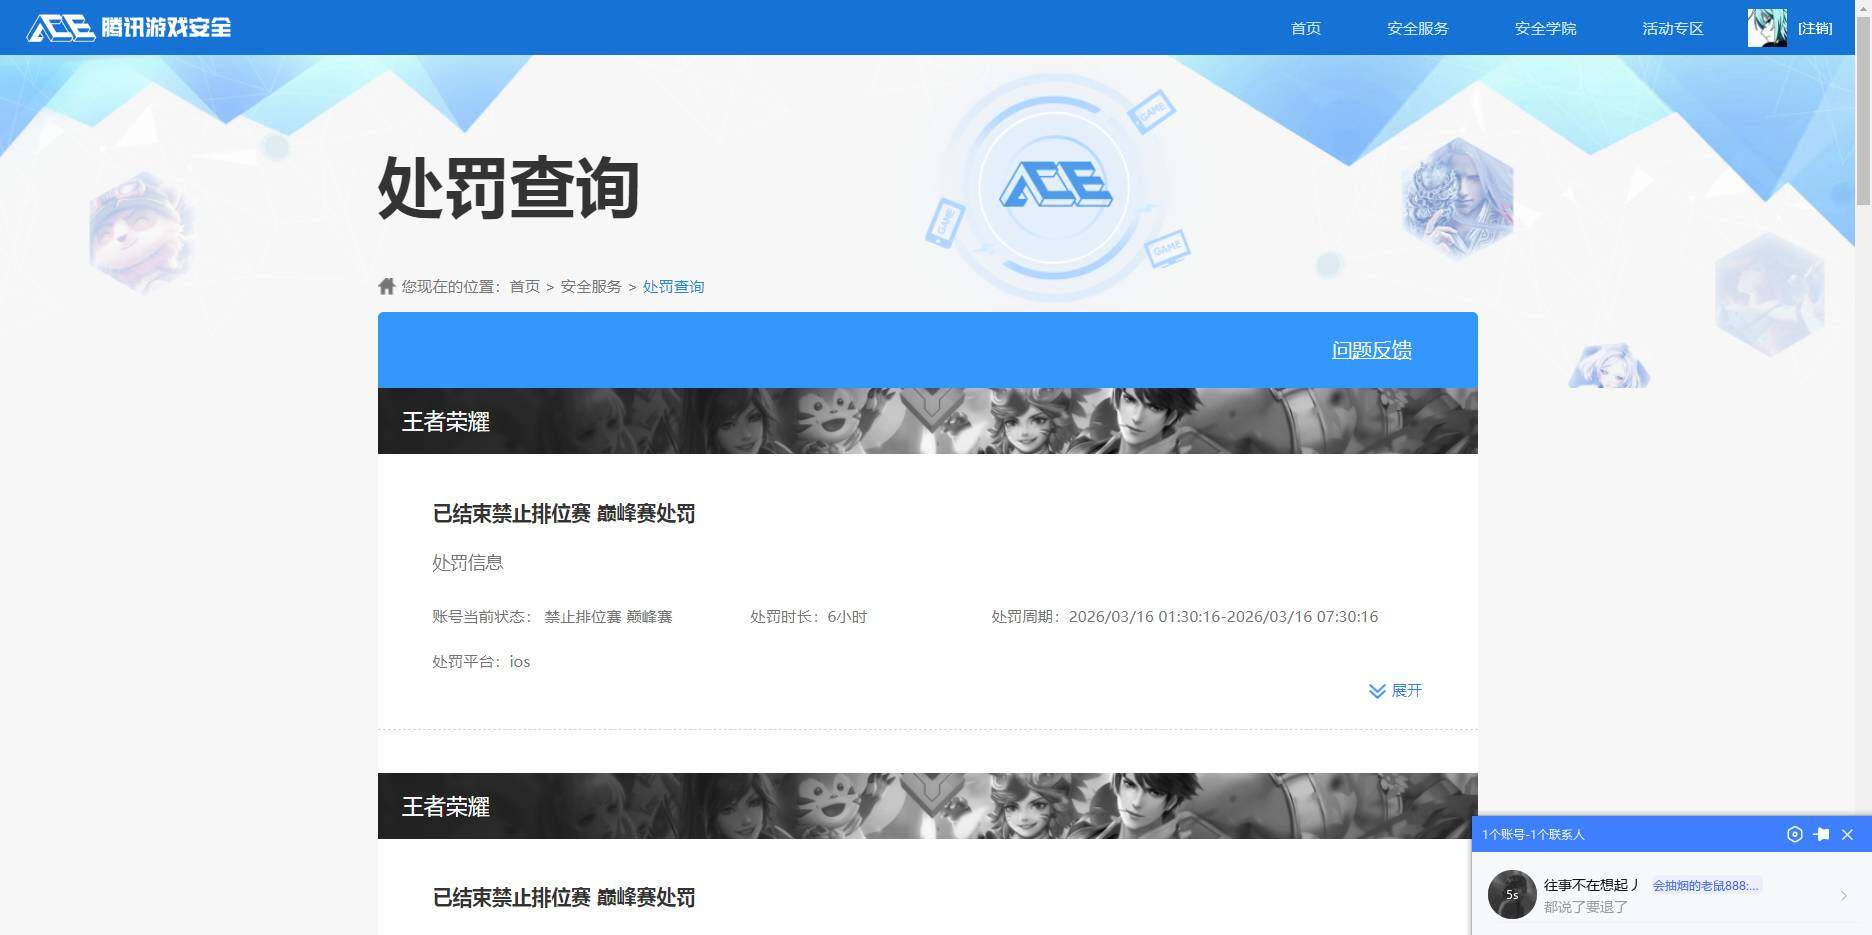The image size is (1872, 935).
Task: Click second 已结束禁止排位赛 巅峰赛处罚 heading
Action: click(564, 898)
